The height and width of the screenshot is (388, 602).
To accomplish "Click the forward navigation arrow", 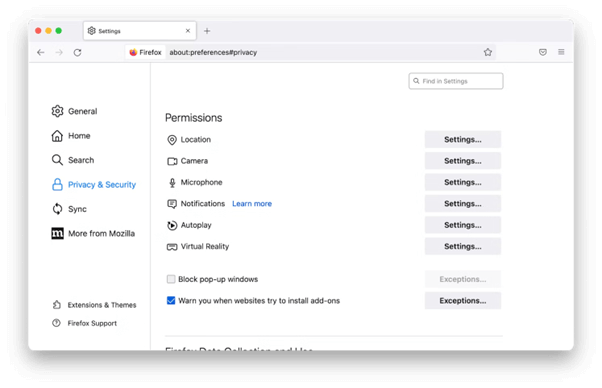I will tap(59, 52).
